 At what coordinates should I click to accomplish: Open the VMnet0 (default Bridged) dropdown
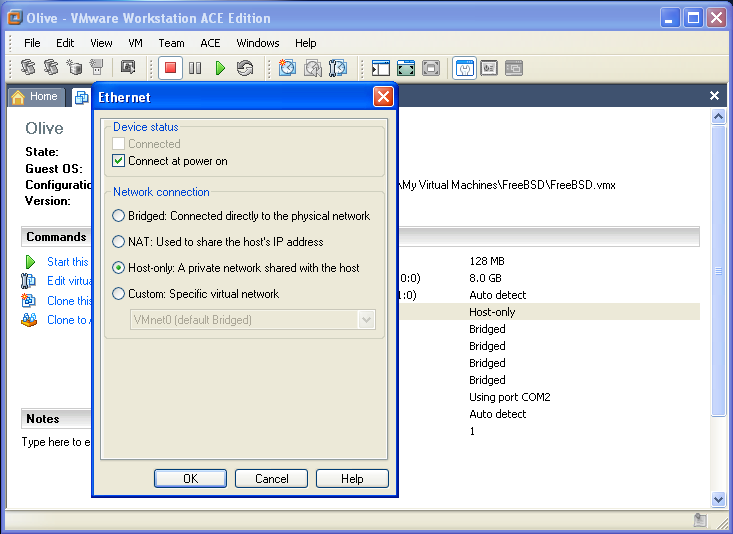[x=252, y=320]
